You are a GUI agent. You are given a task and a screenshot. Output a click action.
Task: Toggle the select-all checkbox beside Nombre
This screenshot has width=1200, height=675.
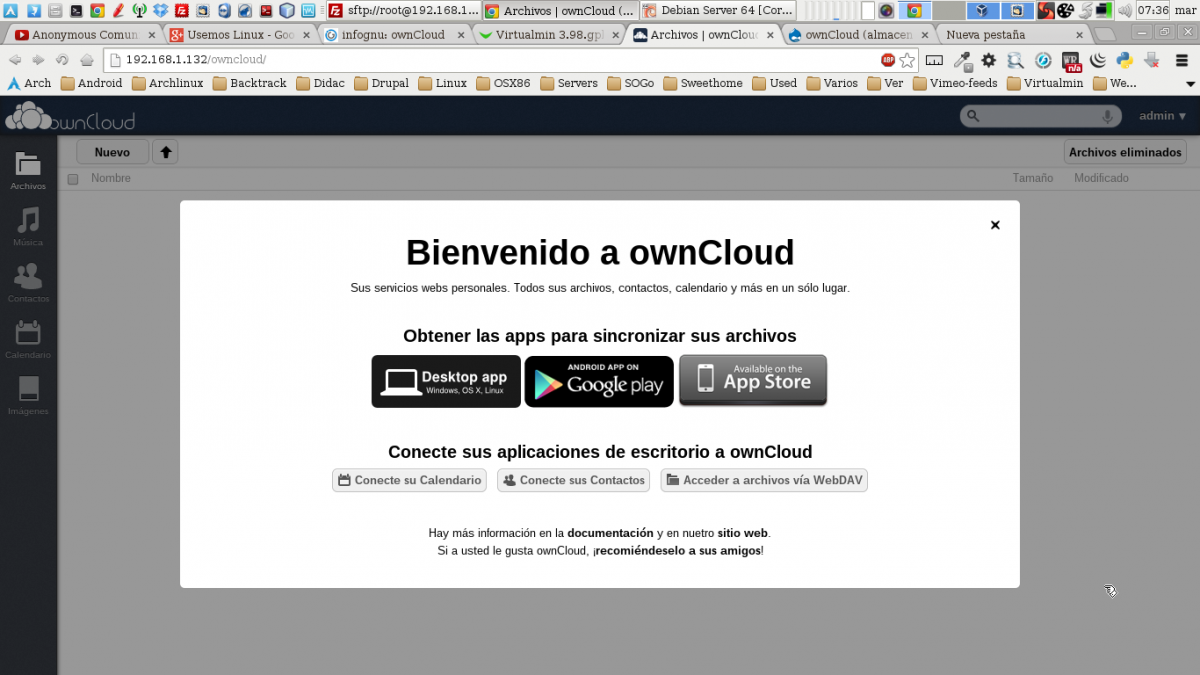(x=73, y=179)
